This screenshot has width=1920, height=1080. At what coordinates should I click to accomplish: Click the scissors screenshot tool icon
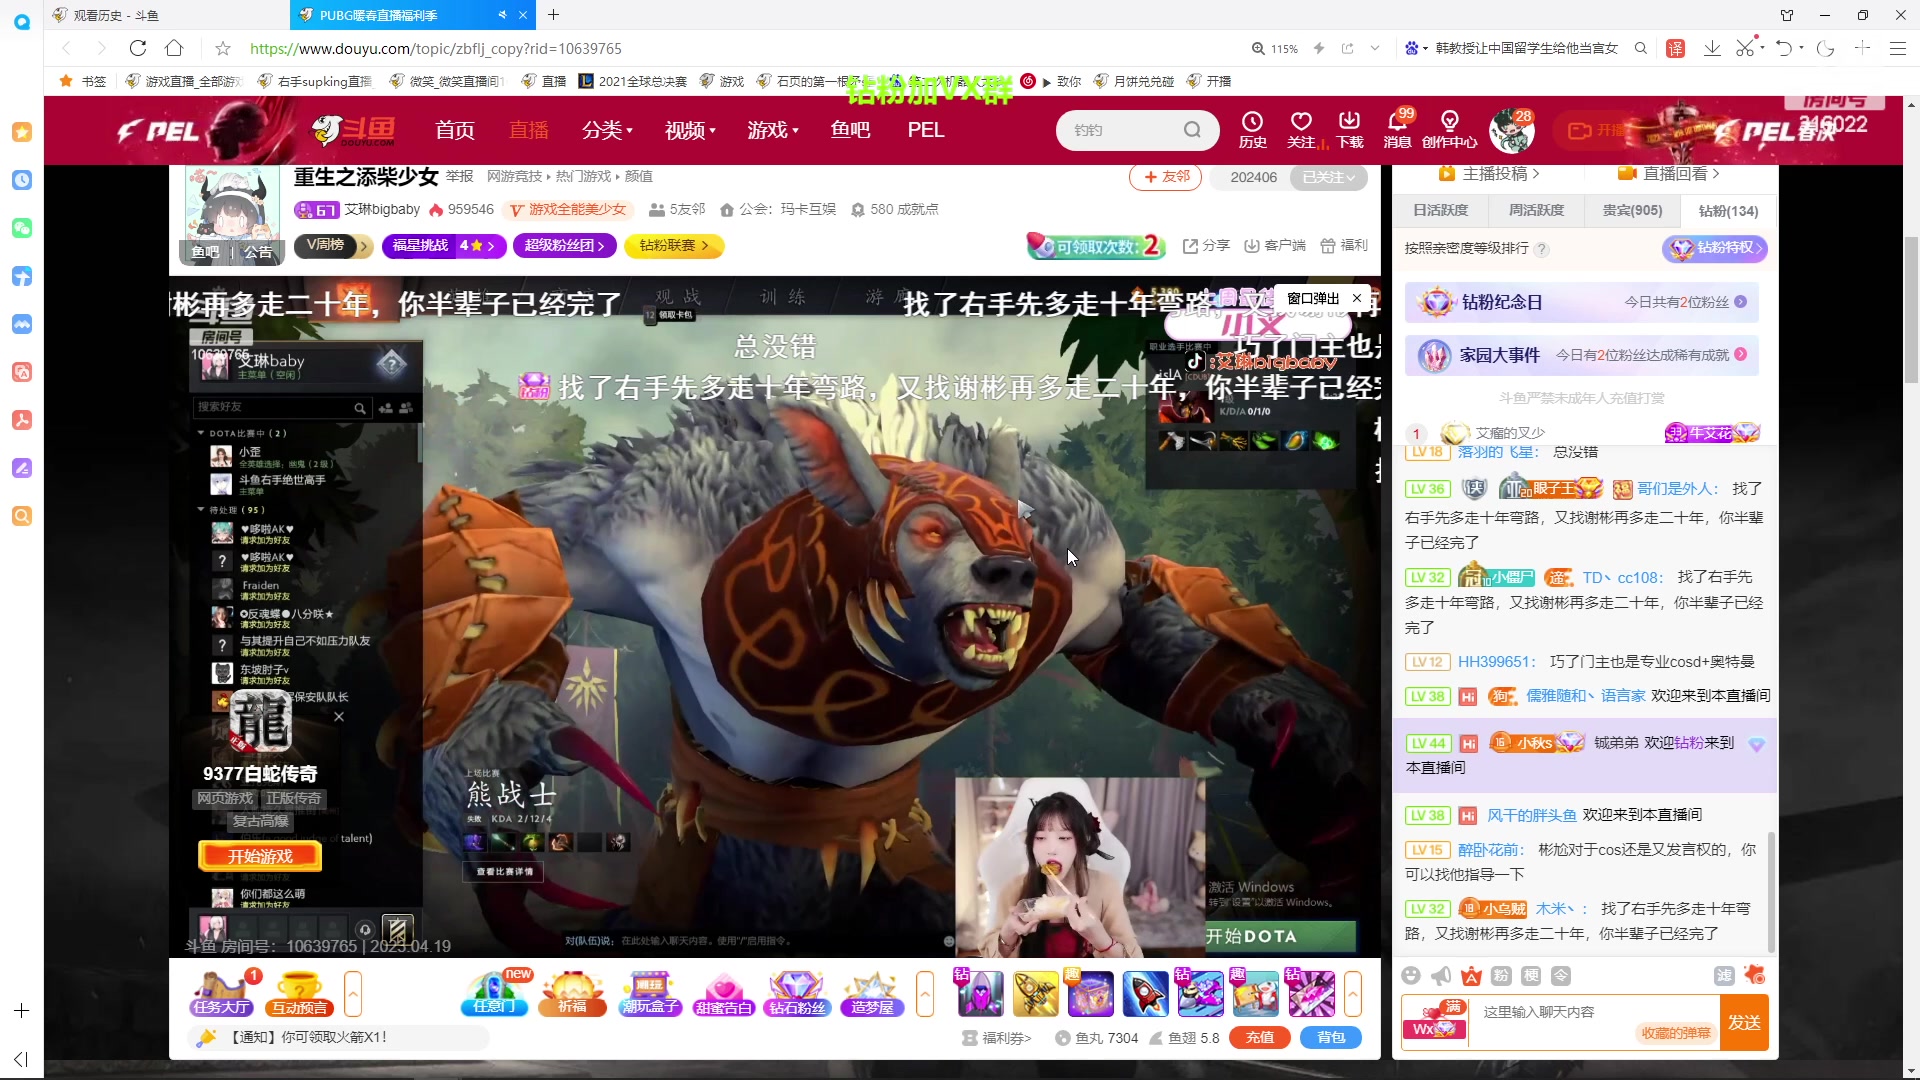1744,48
